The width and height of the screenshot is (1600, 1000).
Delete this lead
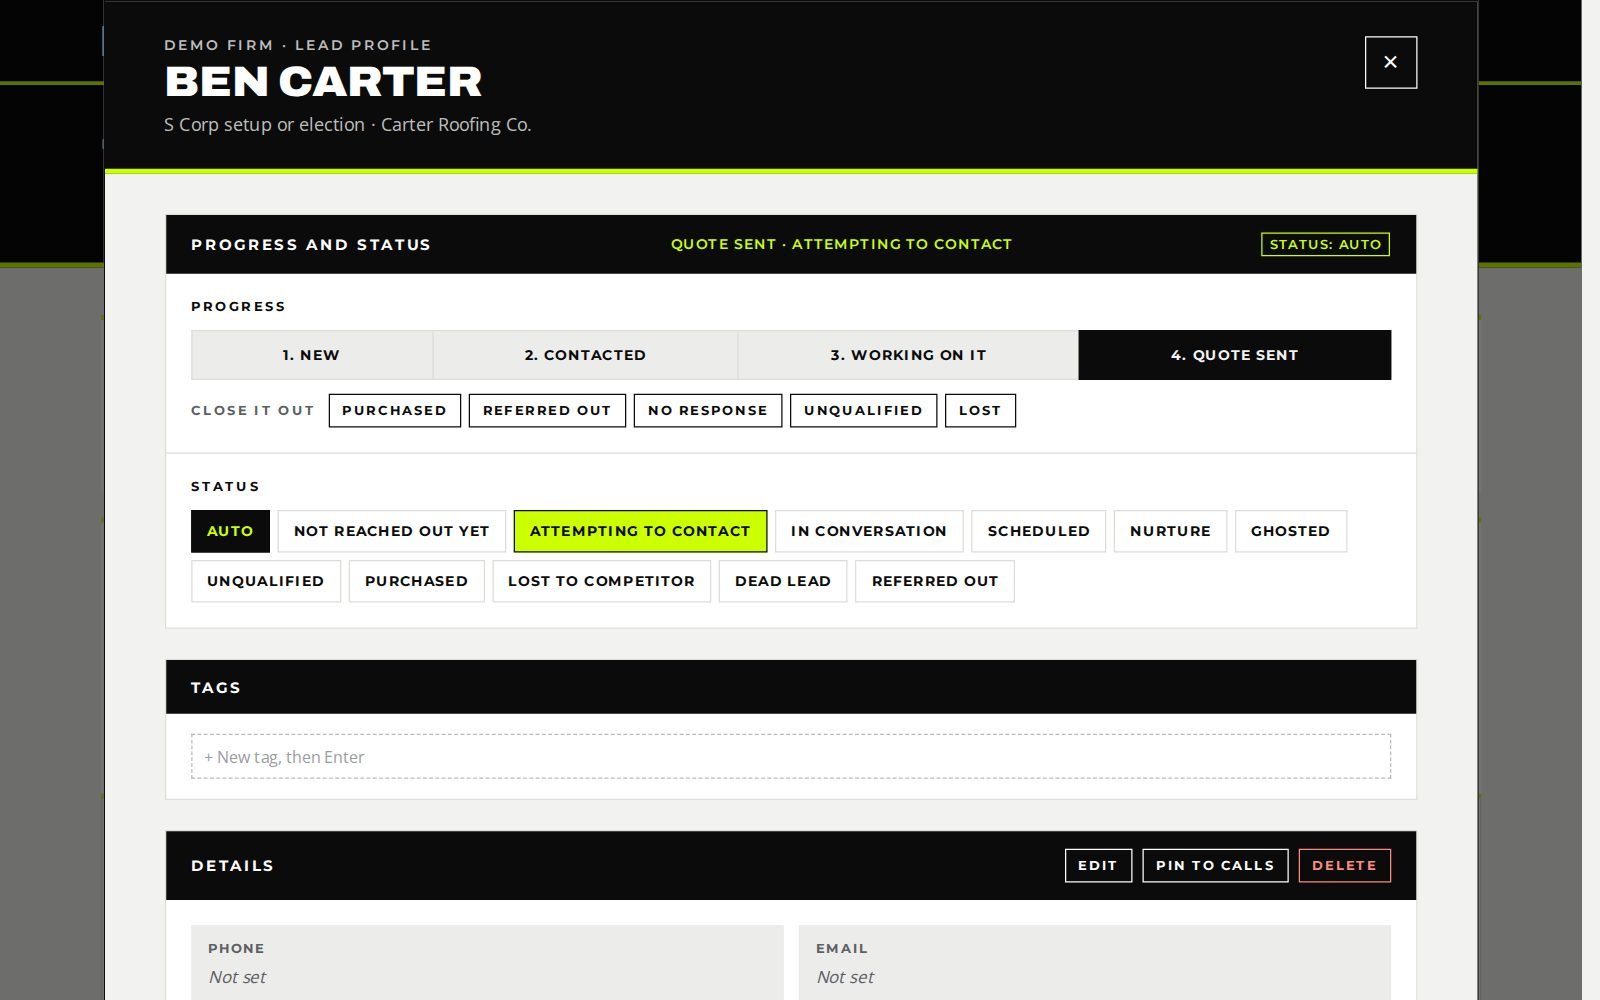click(1344, 866)
